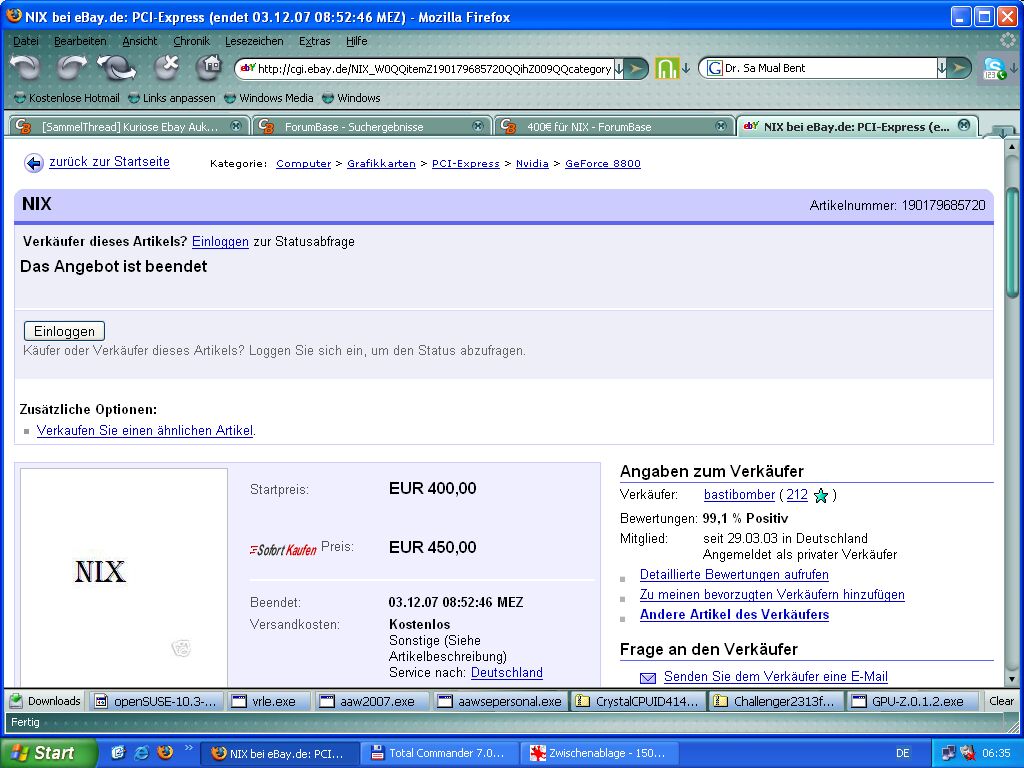Open the Bearbeiten menu
The width and height of the screenshot is (1024, 768).
(x=80, y=41)
